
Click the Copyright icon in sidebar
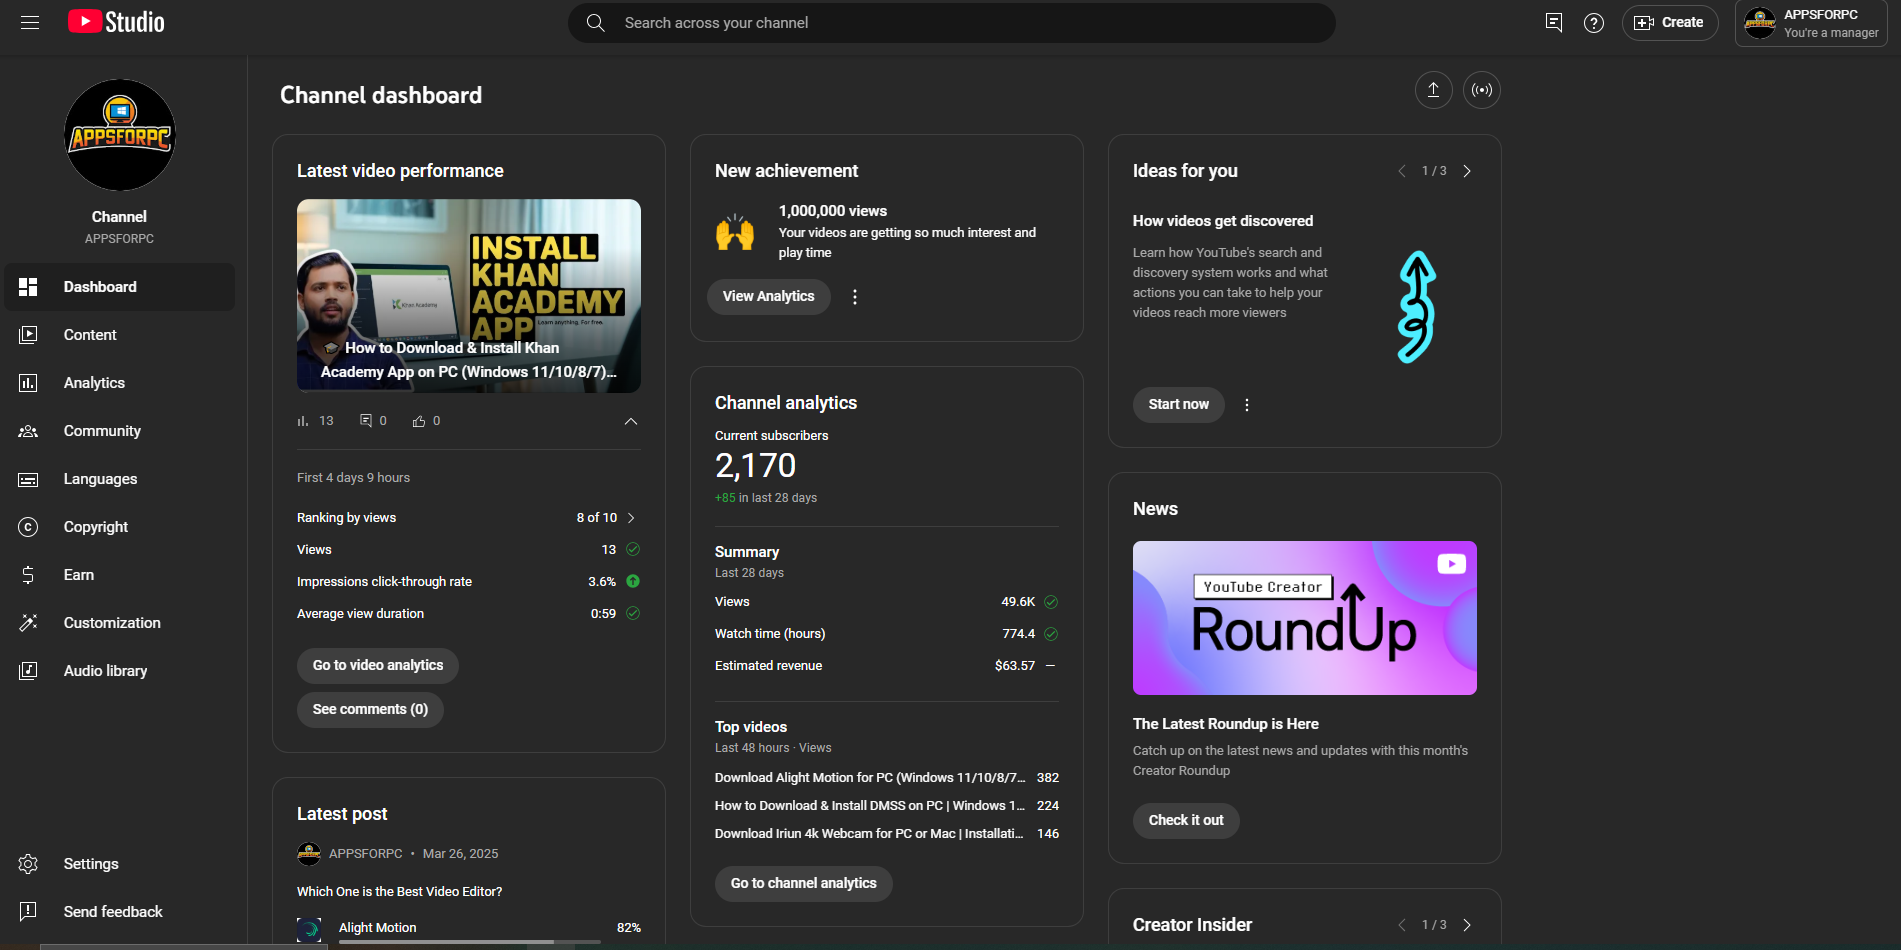(28, 527)
